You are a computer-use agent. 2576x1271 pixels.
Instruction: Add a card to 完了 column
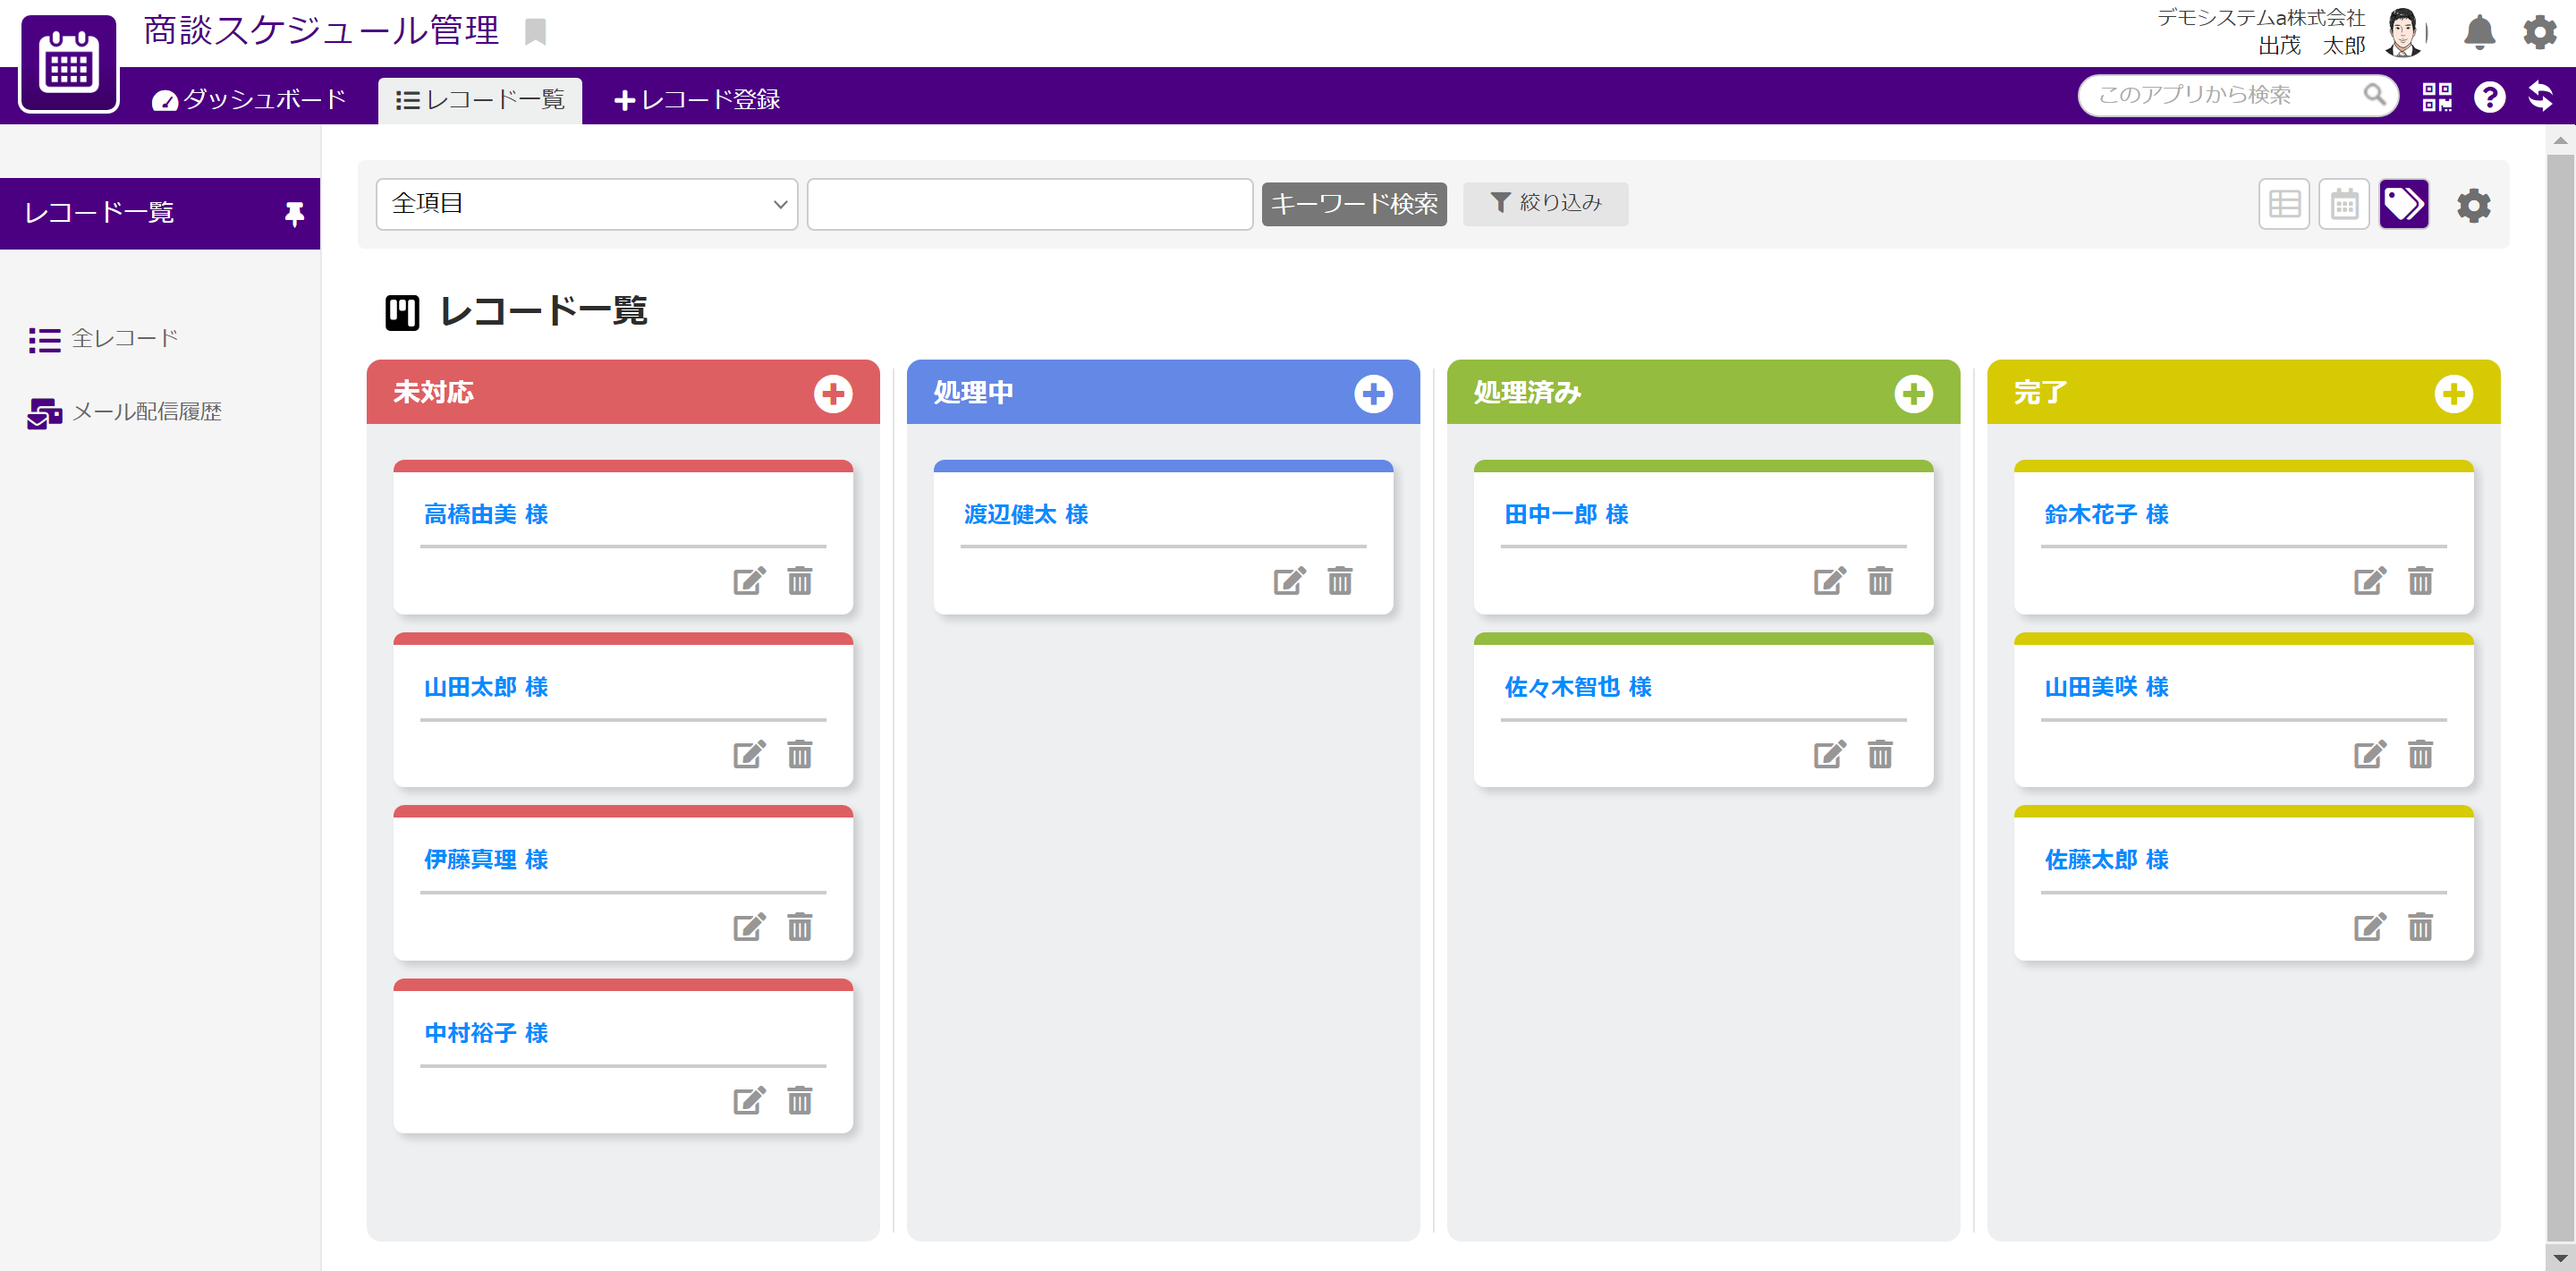tap(2453, 393)
